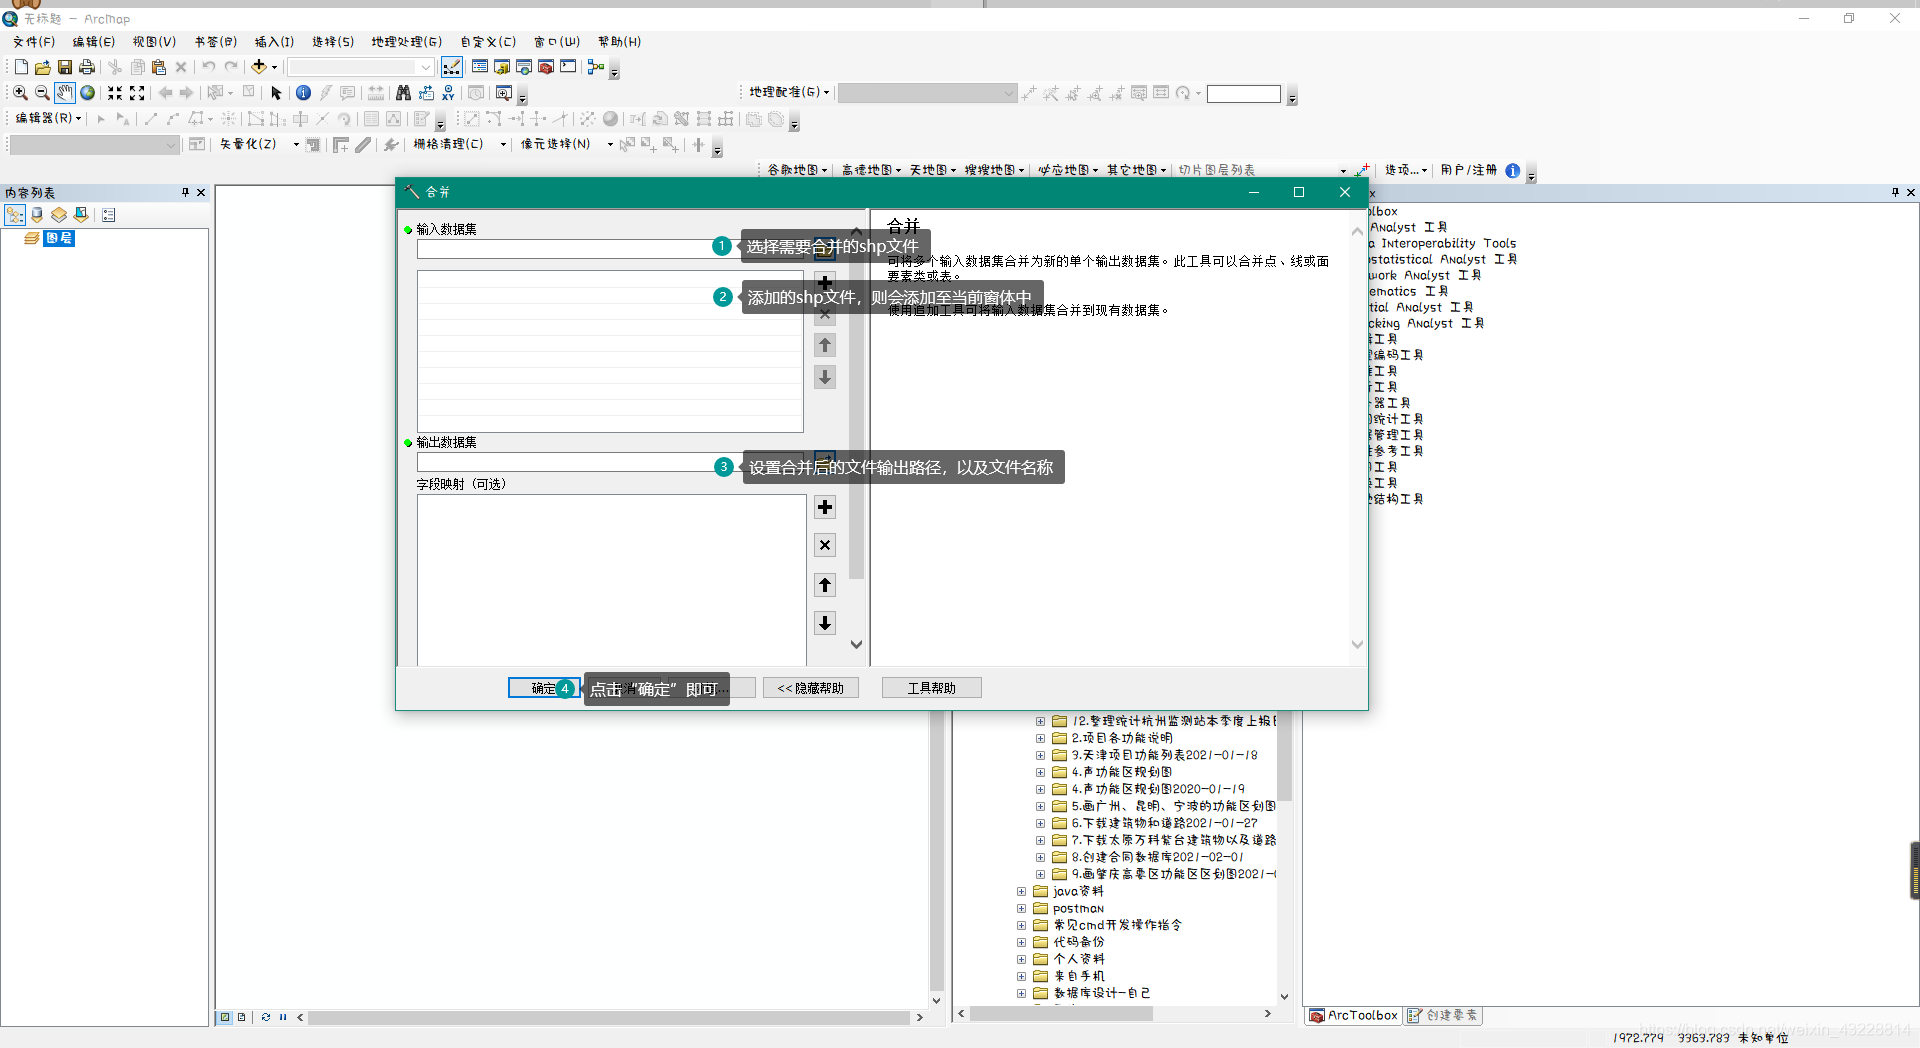This screenshot has height=1048, width=1920.
Task: Click List By Drawing Order icon in contents panel
Action: pyautogui.click(x=15, y=215)
